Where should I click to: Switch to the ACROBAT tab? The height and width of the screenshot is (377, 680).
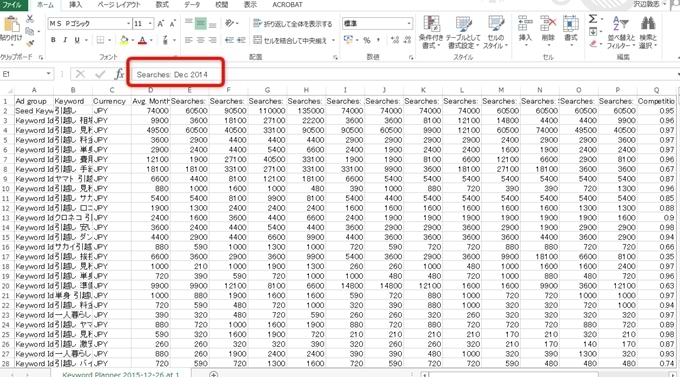point(287,5)
